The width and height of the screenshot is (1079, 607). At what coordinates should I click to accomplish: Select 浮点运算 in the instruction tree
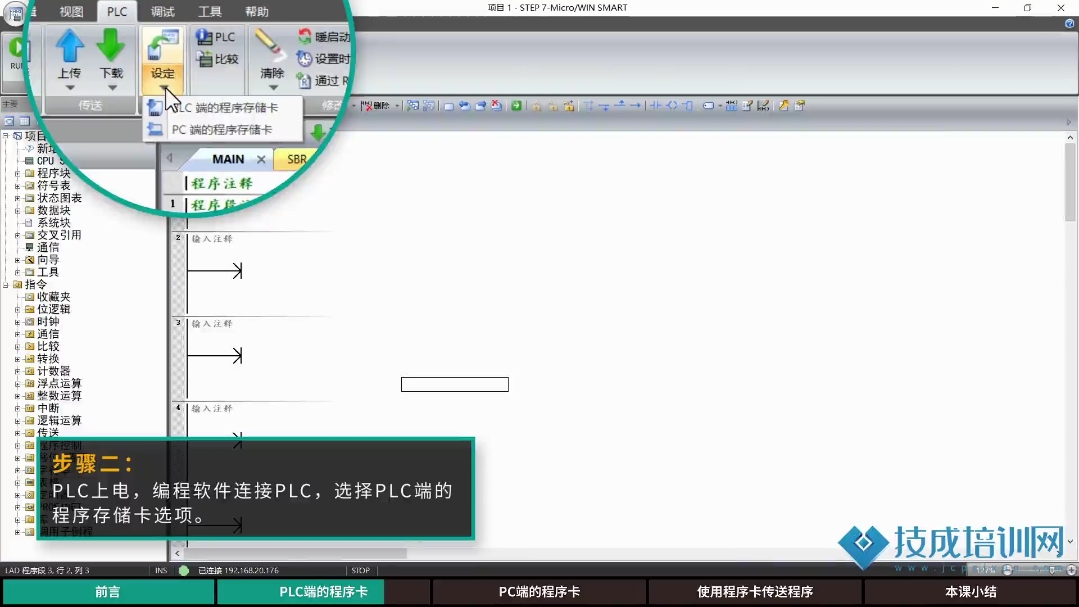(x=59, y=384)
